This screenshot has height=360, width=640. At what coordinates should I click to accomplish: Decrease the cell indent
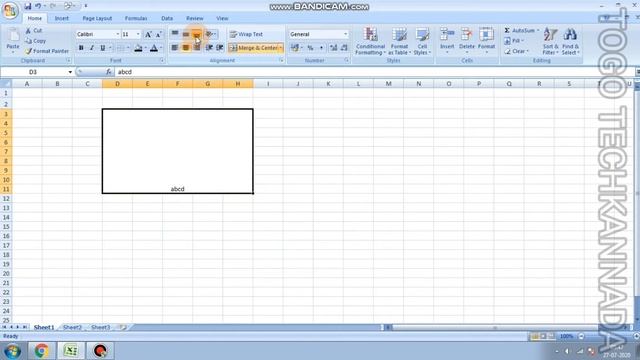tap(209, 48)
